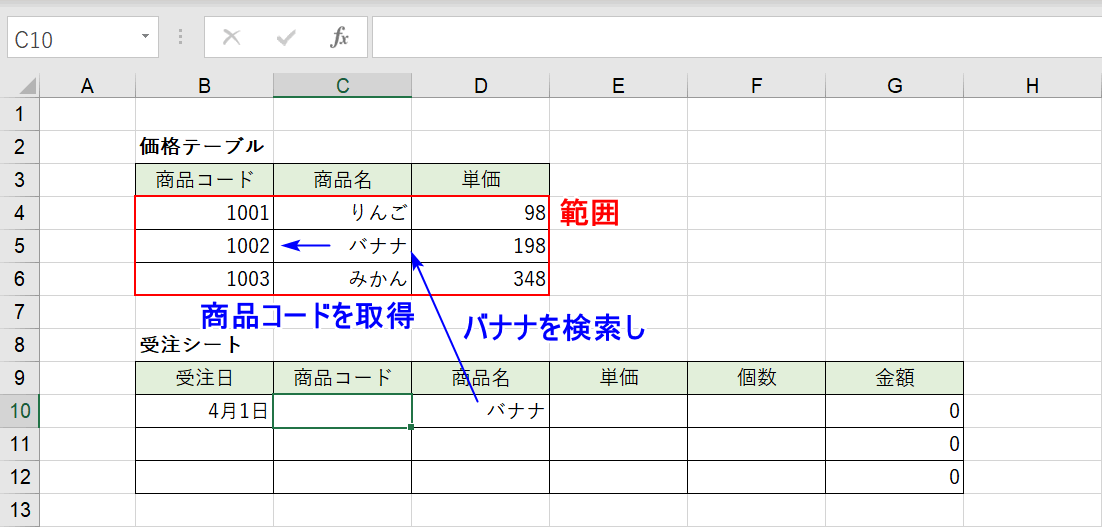Select column H header
Viewport: 1102px width, 527px height.
point(1032,86)
